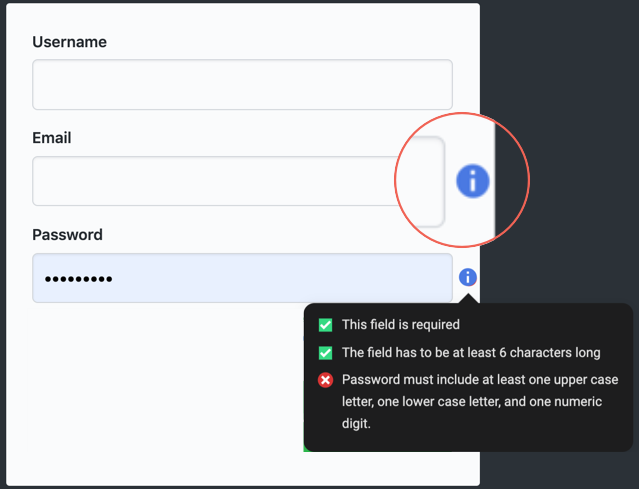Click the small info icon beside Password field

click(467, 278)
